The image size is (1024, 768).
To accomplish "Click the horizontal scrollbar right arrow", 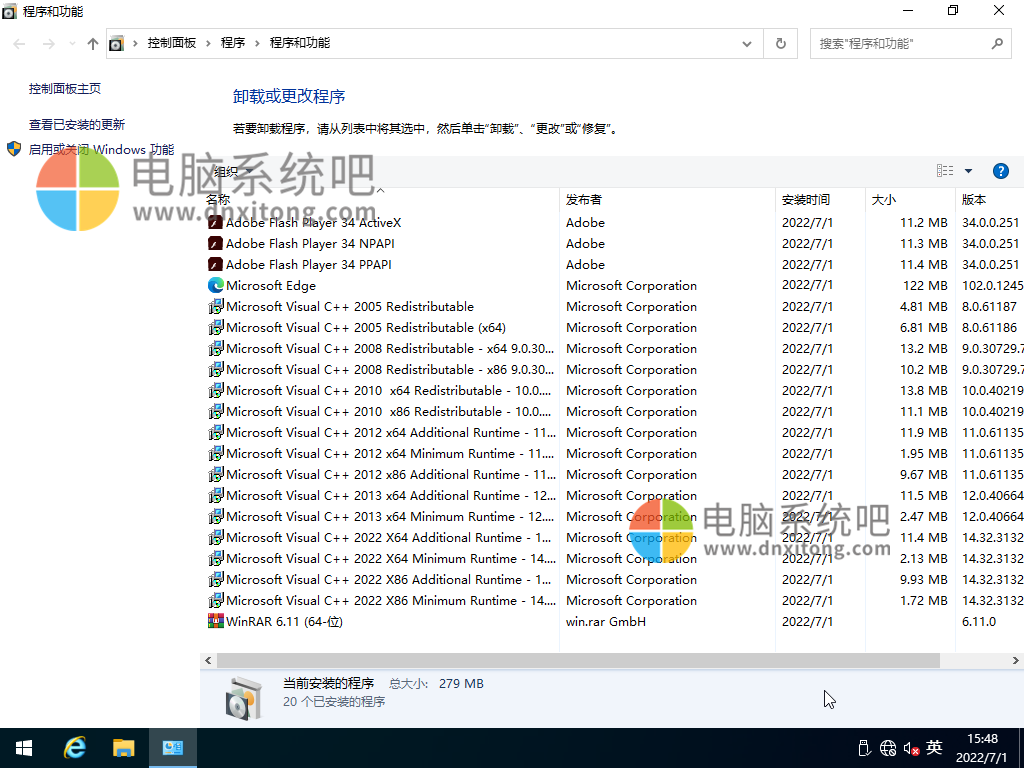I will [1017, 661].
